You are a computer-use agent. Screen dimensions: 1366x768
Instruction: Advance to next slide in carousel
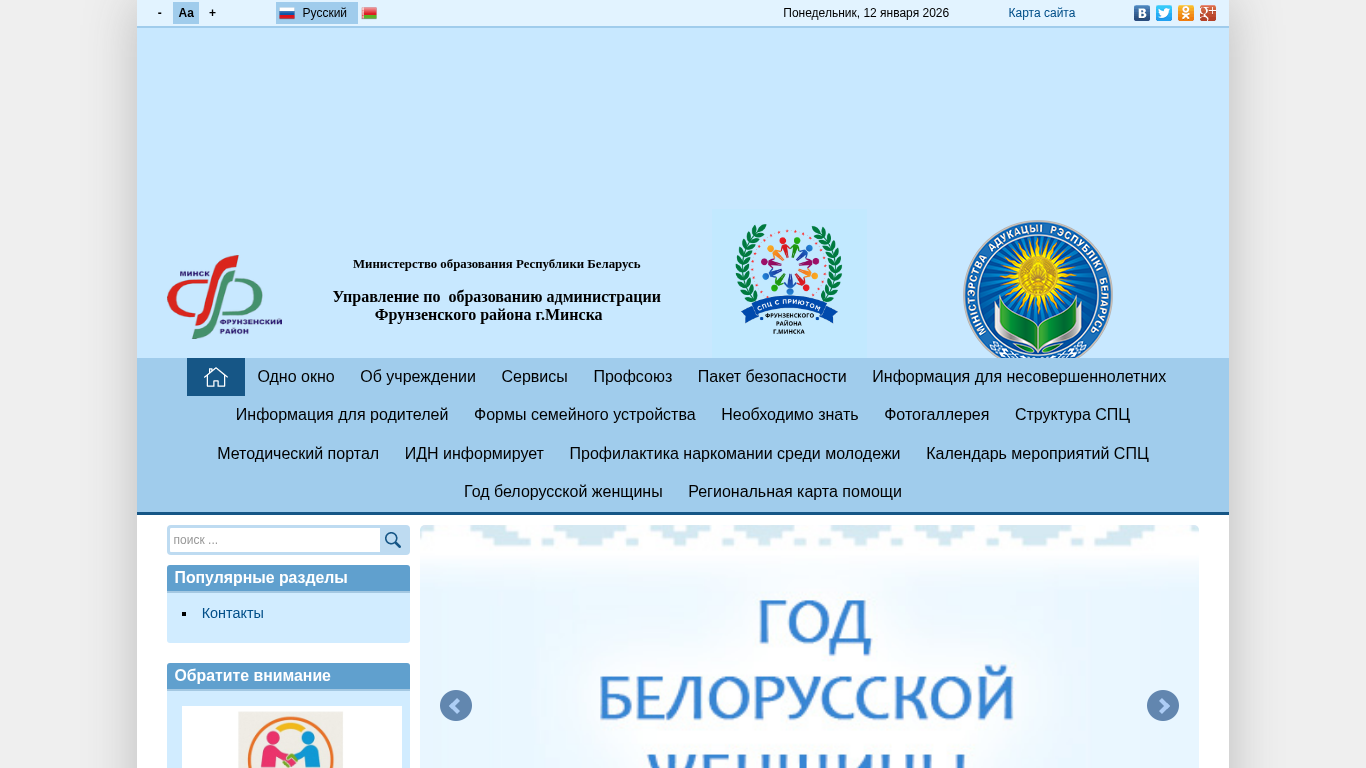point(1162,706)
